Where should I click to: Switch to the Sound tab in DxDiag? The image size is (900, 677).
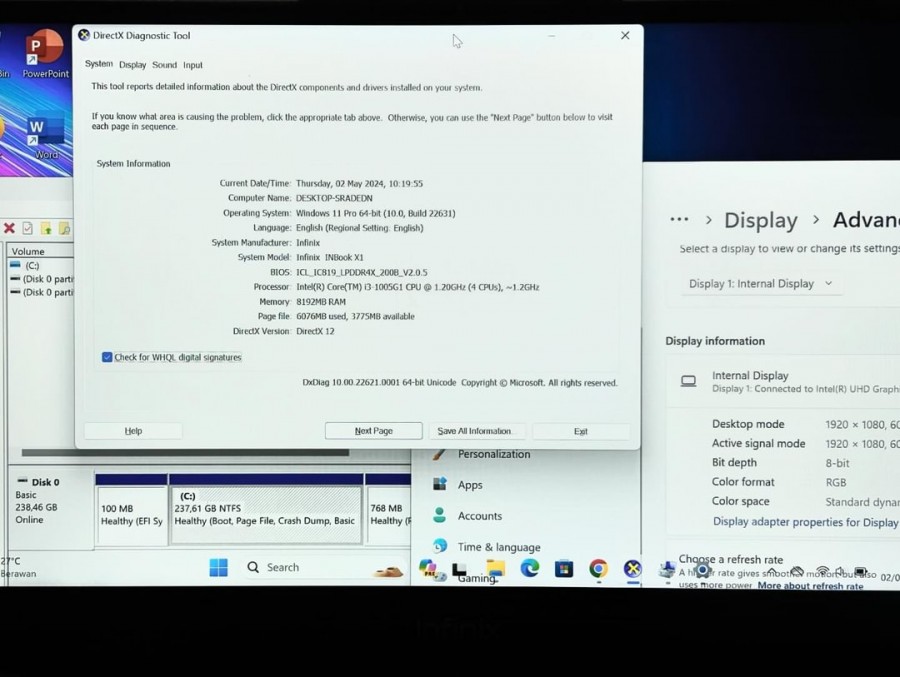point(164,65)
